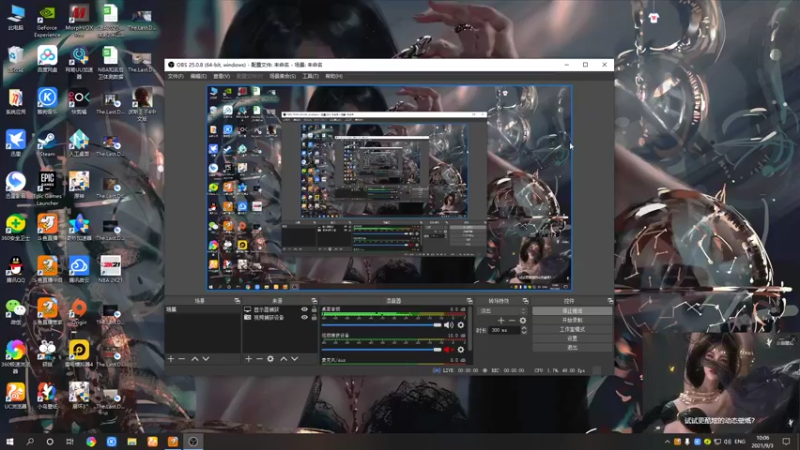Viewport: 800px width, 450px height.
Task: Open GeForce Experience desktop icon
Action: (x=47, y=21)
